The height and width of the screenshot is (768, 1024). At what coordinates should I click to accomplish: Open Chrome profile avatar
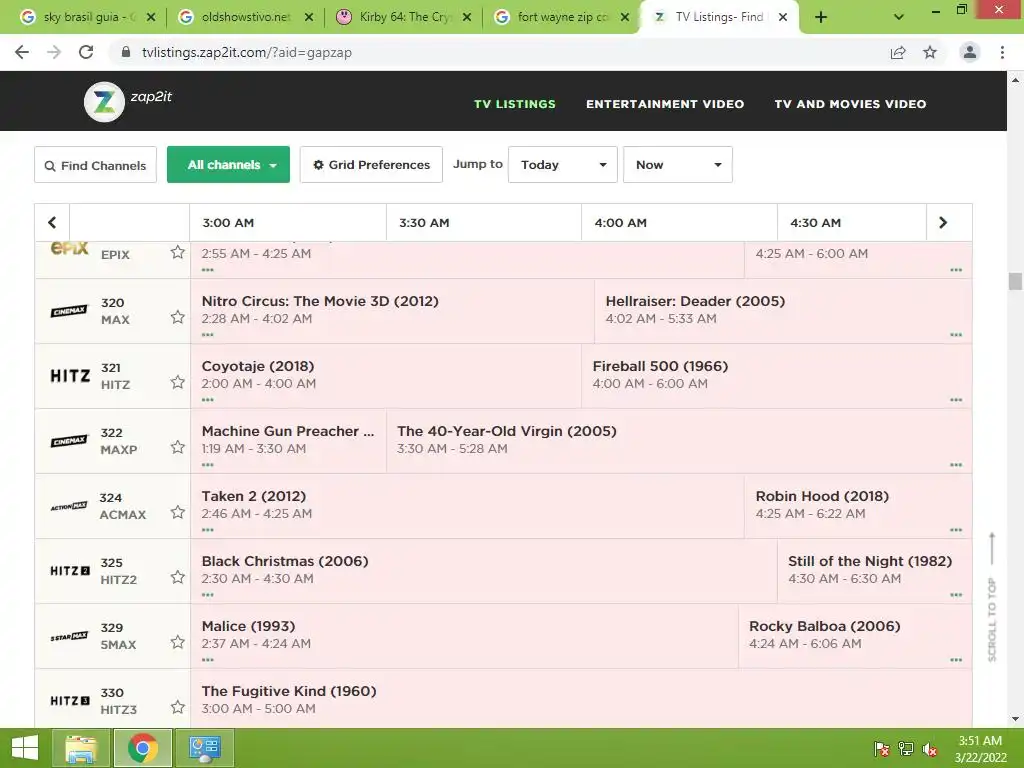pos(970,52)
